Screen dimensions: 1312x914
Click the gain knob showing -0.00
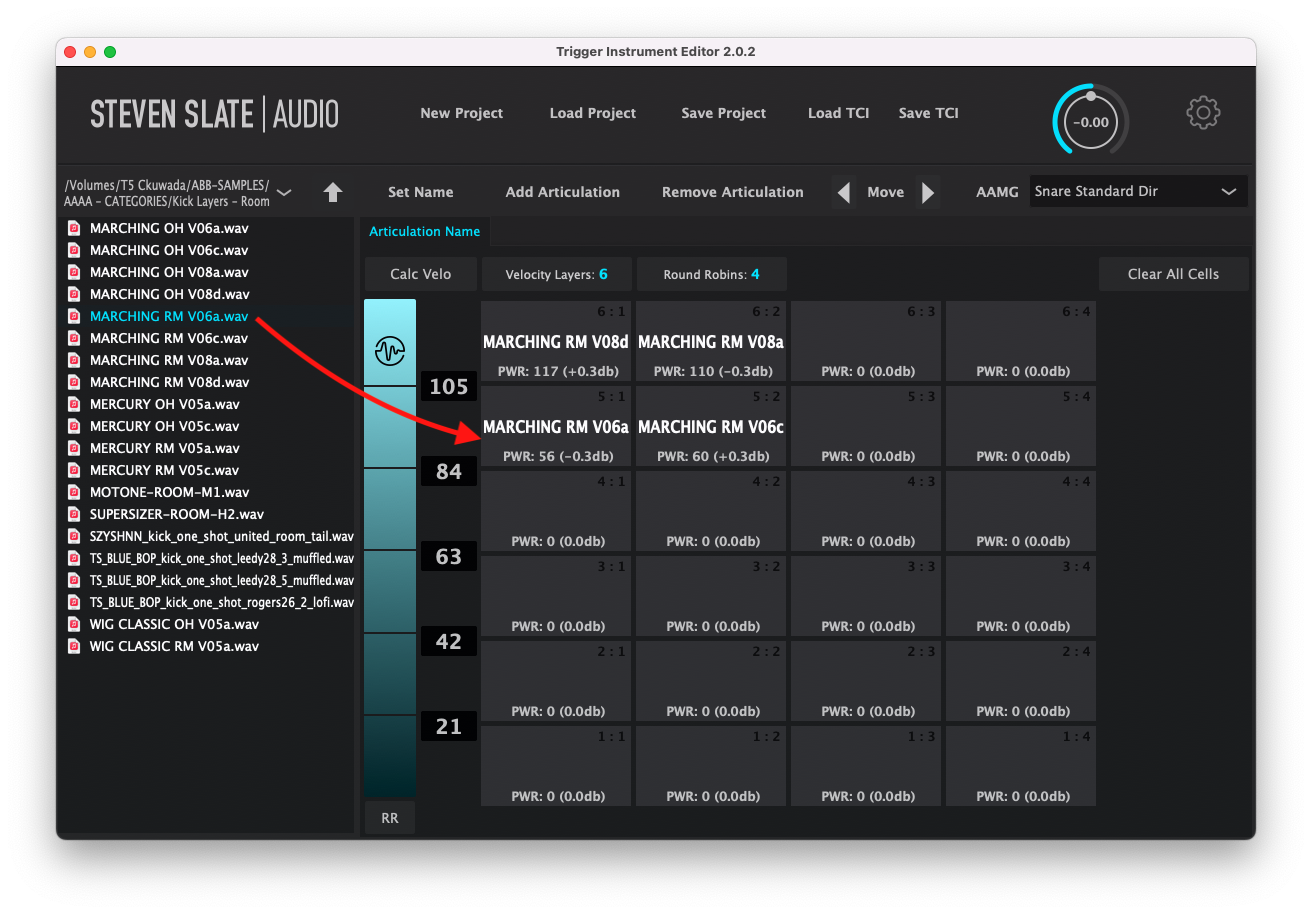click(x=1090, y=122)
